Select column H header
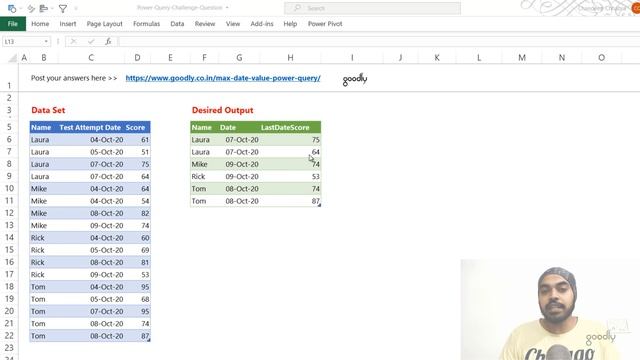The width and height of the screenshot is (640, 360). (290, 58)
